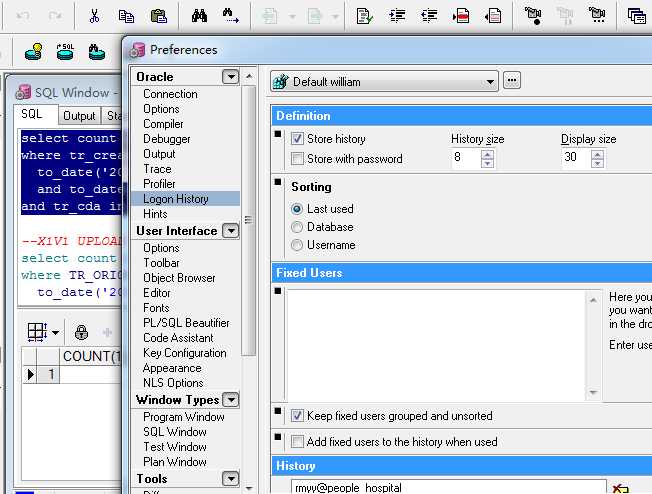
Task: Click the record macro camera icon
Action: pyautogui.click(x=533, y=16)
